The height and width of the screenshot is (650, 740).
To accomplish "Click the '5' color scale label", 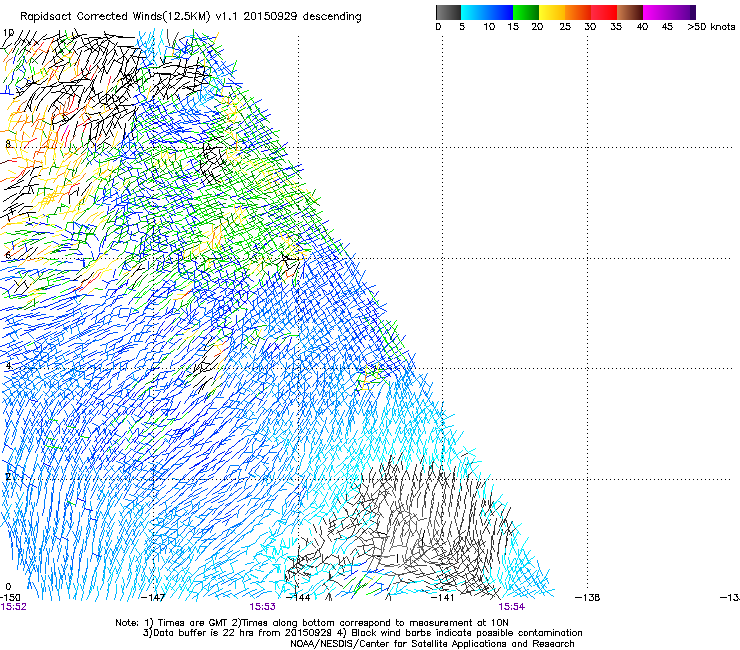I will coord(462,27).
